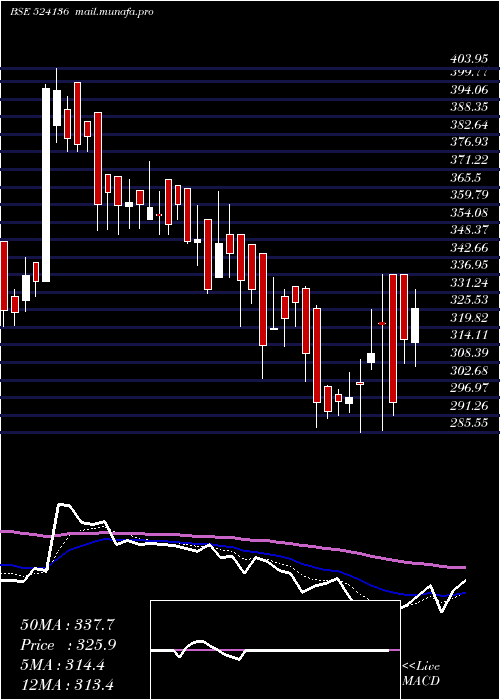
Task: Click the 285.55 price axis label
Action: (x=468, y=423)
